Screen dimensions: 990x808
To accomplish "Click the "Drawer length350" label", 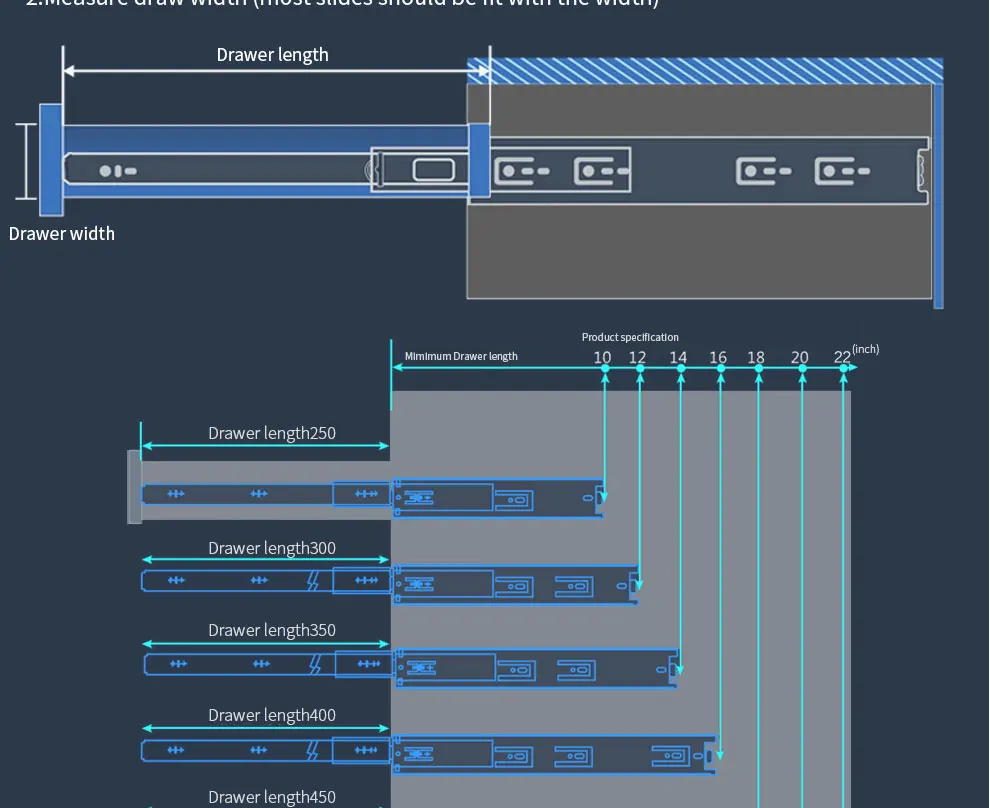I will [272, 630].
